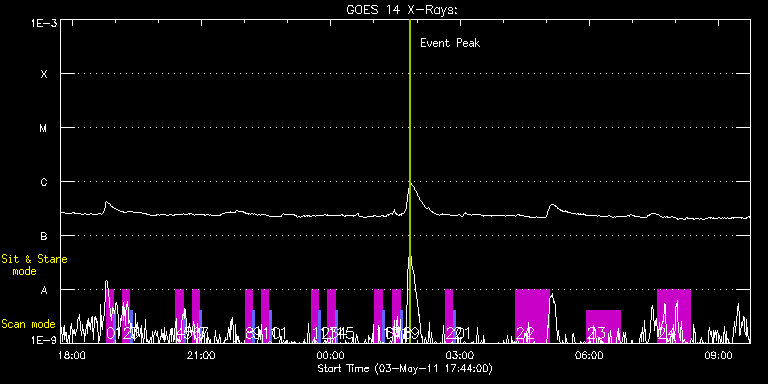Click upper X-ray curve peak at C level

coord(411,184)
